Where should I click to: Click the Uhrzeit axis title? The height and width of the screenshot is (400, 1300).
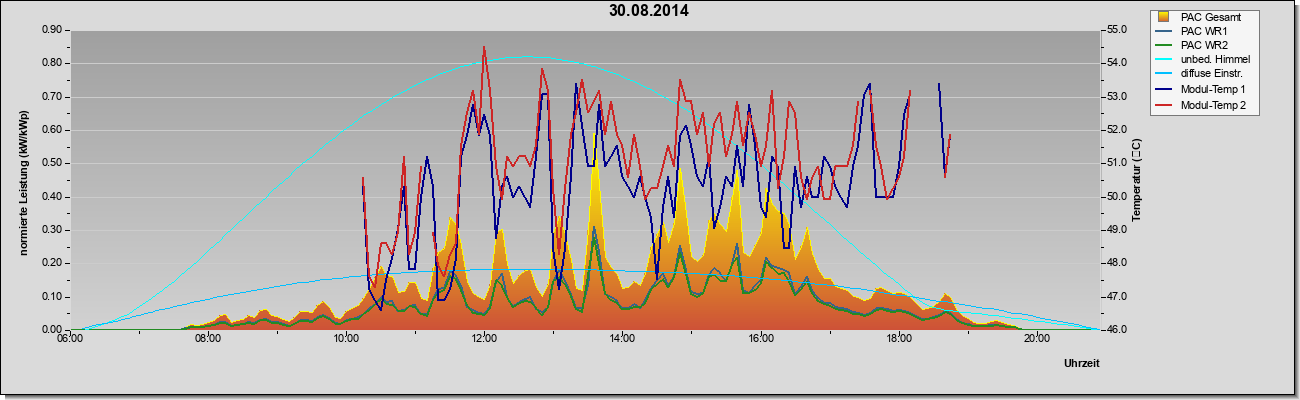pos(1082,364)
